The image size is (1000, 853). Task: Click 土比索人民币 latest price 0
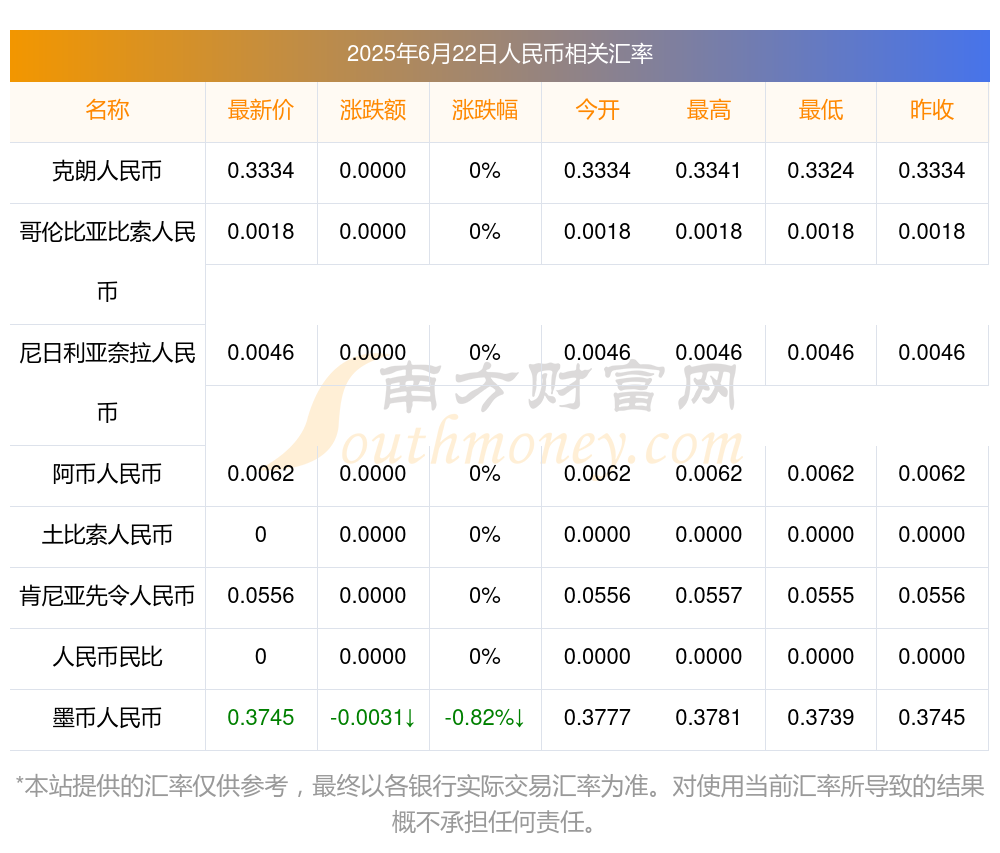pos(261,535)
